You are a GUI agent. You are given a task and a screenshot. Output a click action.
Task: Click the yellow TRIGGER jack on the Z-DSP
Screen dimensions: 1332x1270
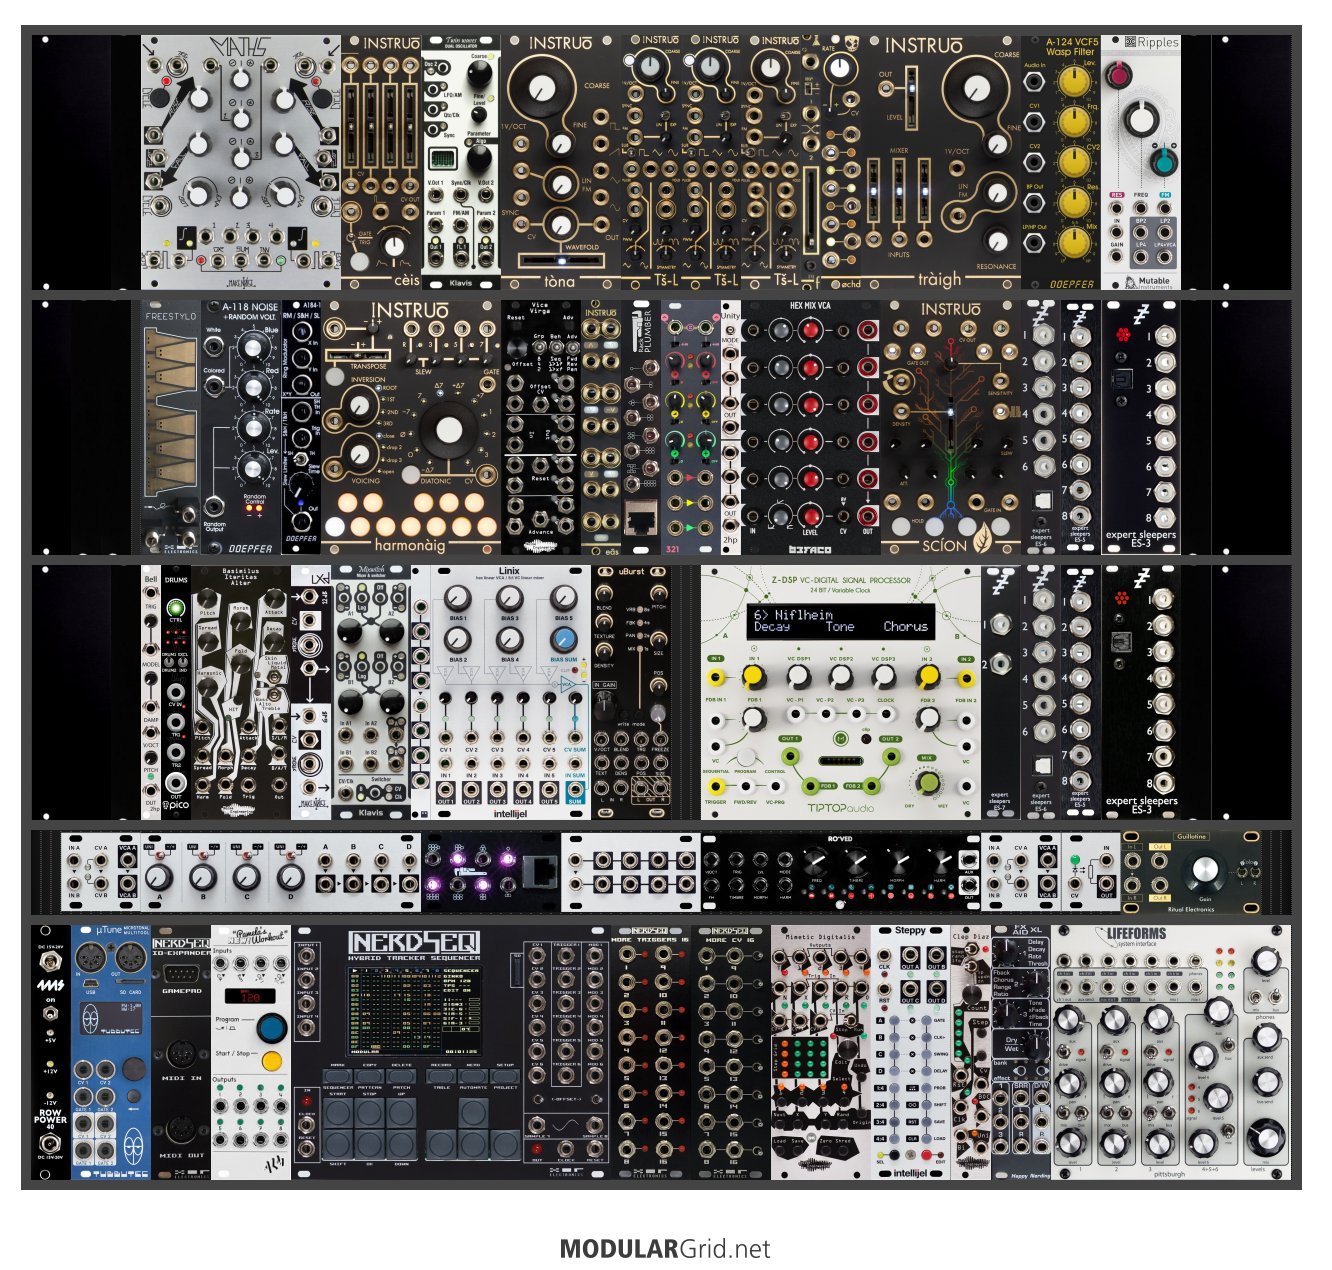coord(716,788)
